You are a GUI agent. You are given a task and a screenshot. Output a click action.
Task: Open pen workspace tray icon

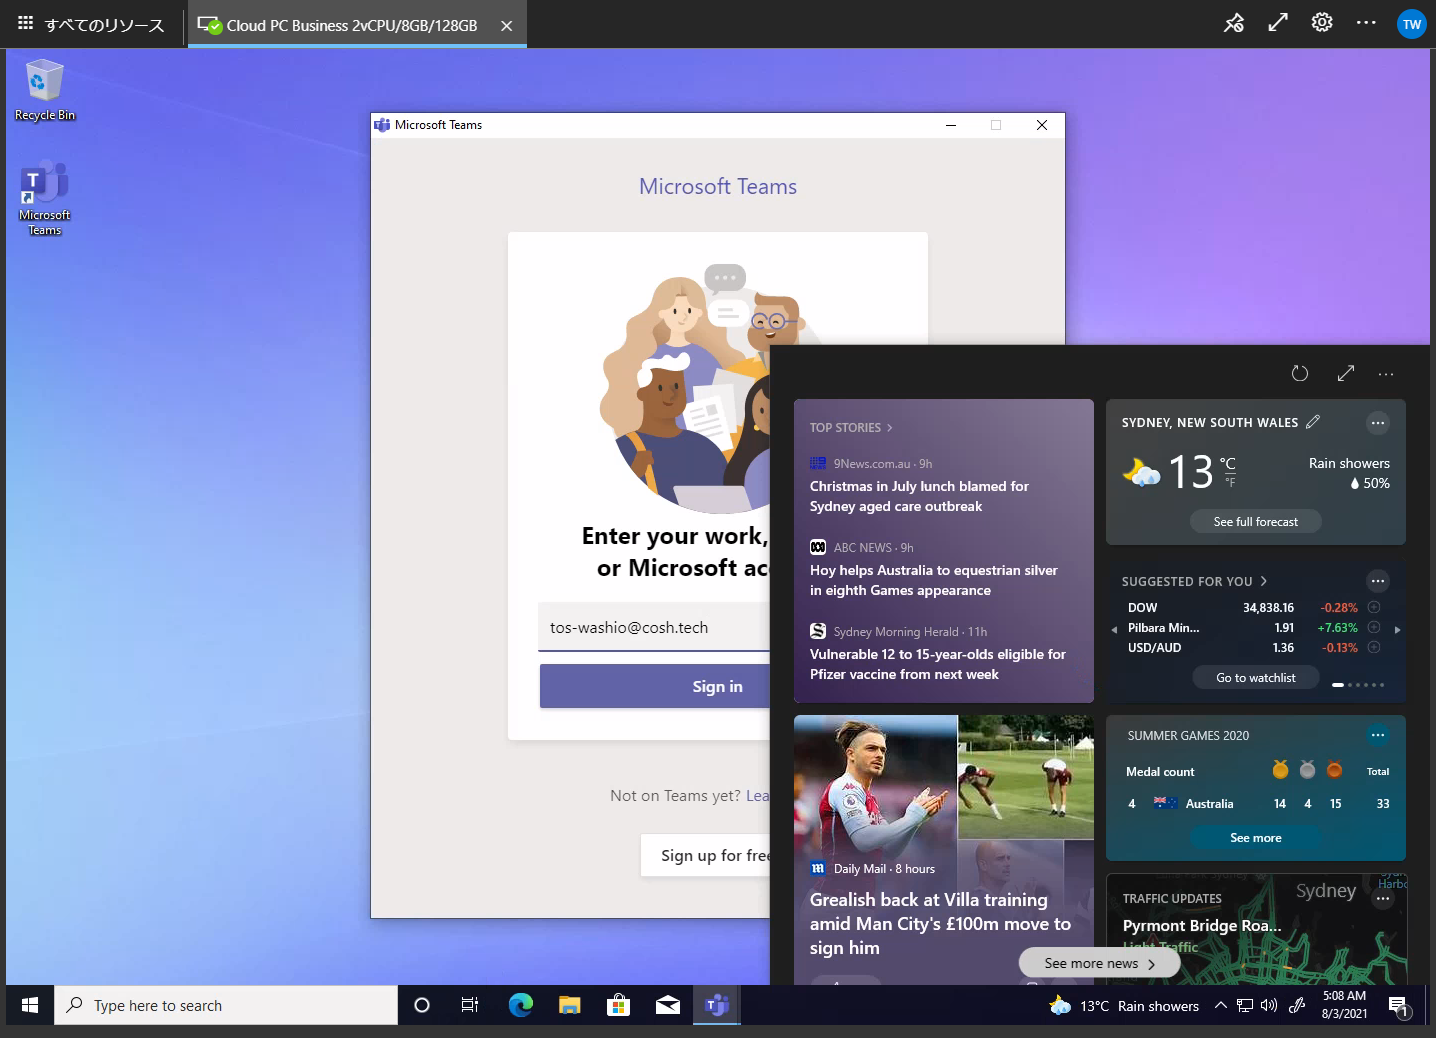[x=1297, y=1005]
